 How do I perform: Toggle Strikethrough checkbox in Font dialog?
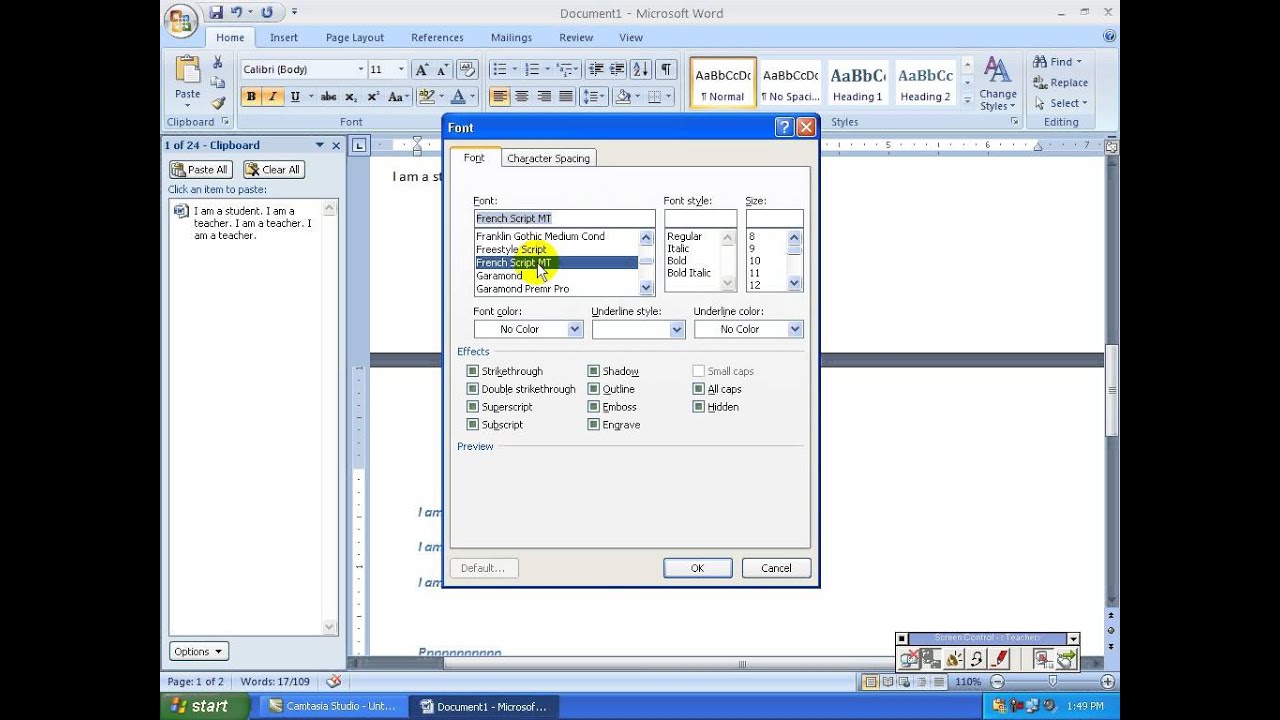pyautogui.click(x=473, y=371)
